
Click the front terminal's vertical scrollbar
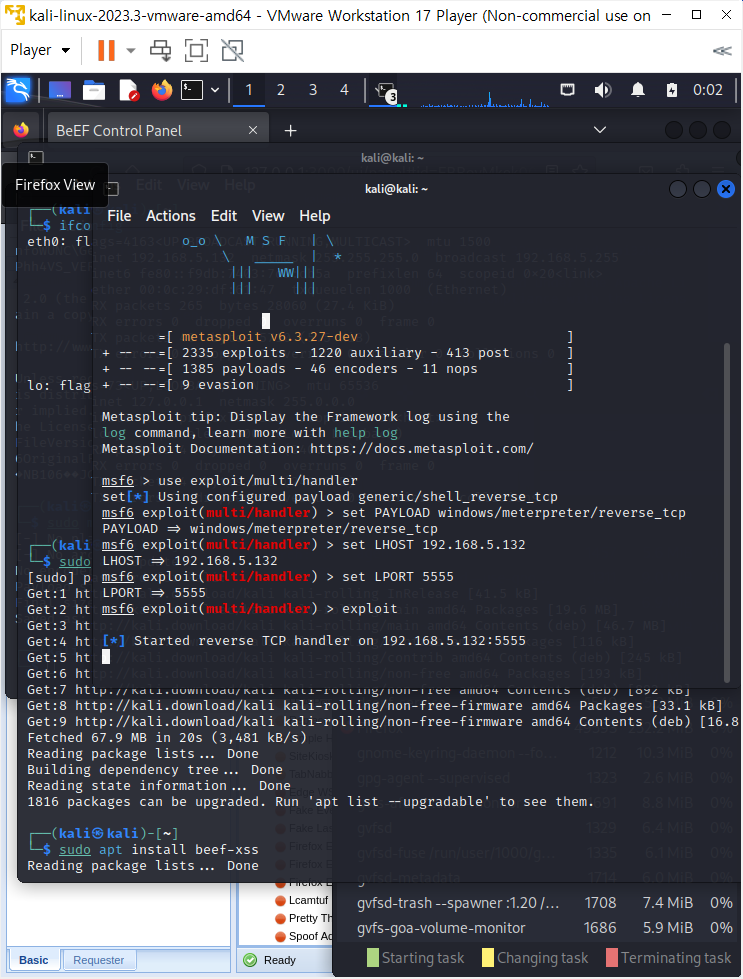pyautogui.click(x=726, y=512)
